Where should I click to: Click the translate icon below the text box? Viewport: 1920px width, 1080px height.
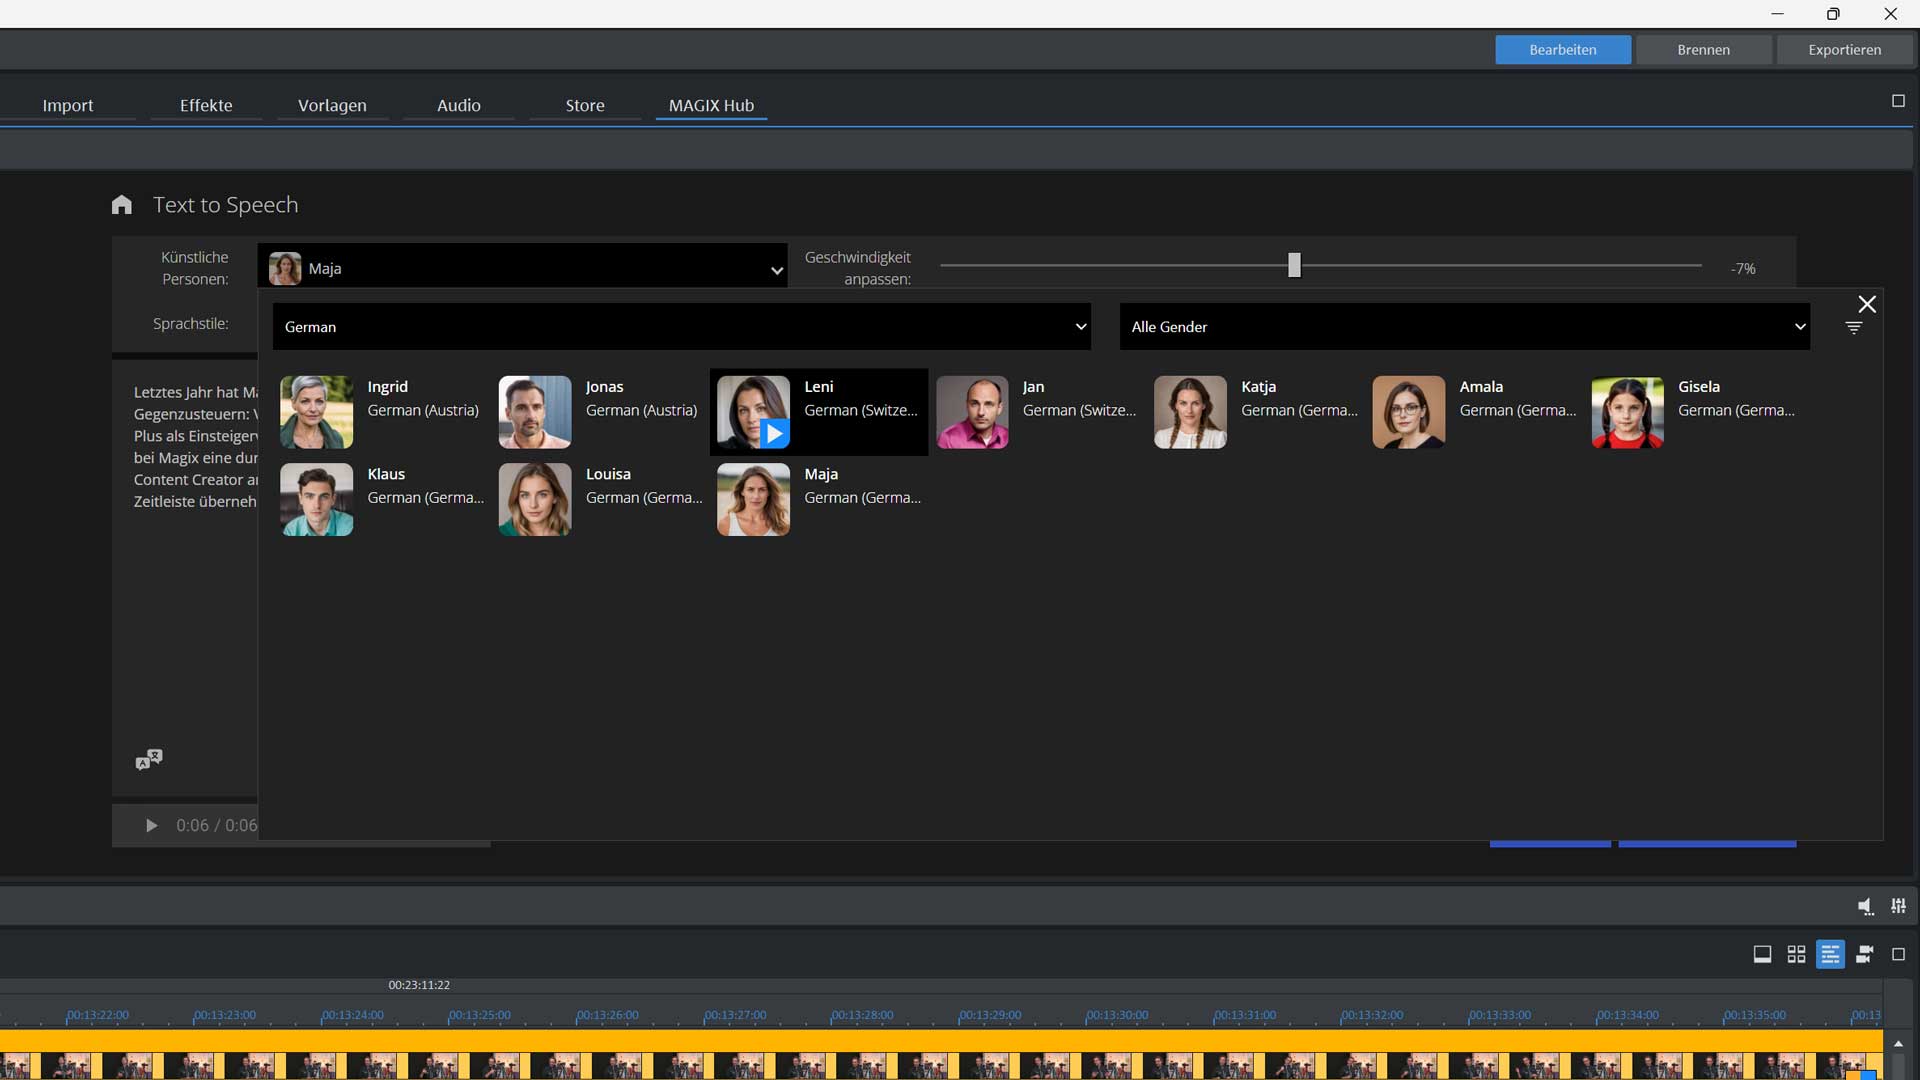[149, 760]
